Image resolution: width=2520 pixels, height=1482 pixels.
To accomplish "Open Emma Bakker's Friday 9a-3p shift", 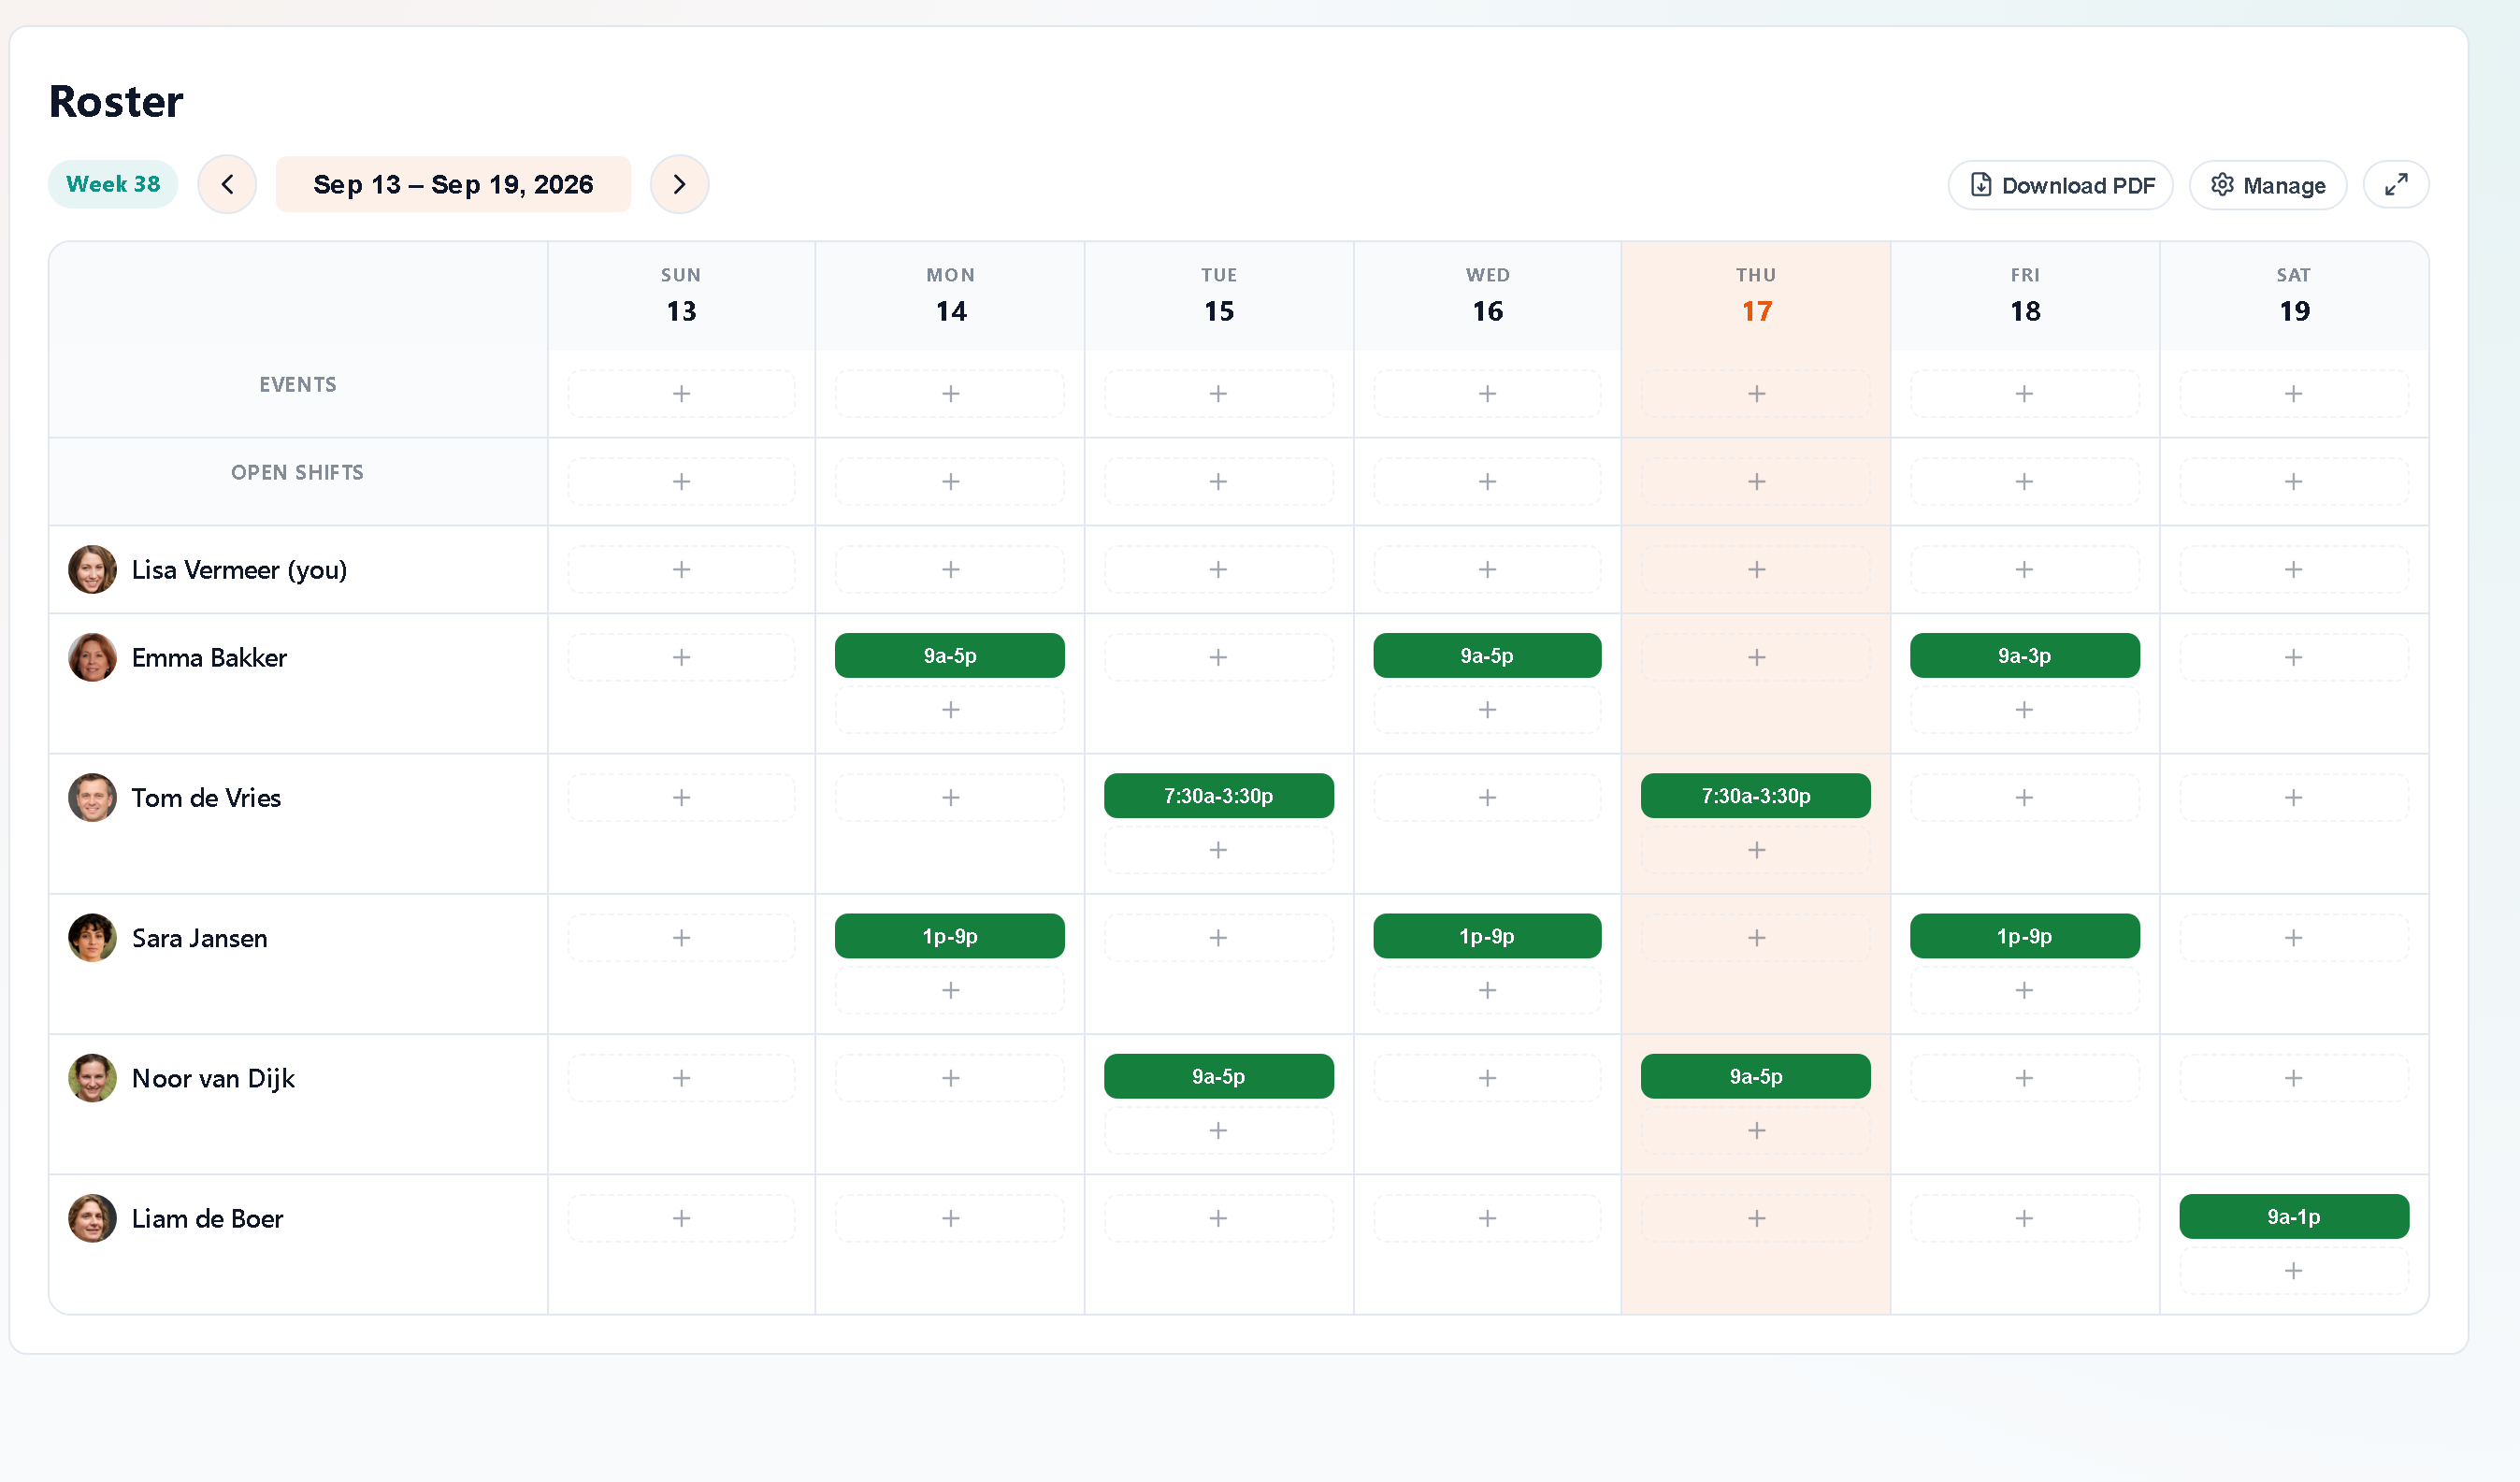I will tap(2024, 655).
